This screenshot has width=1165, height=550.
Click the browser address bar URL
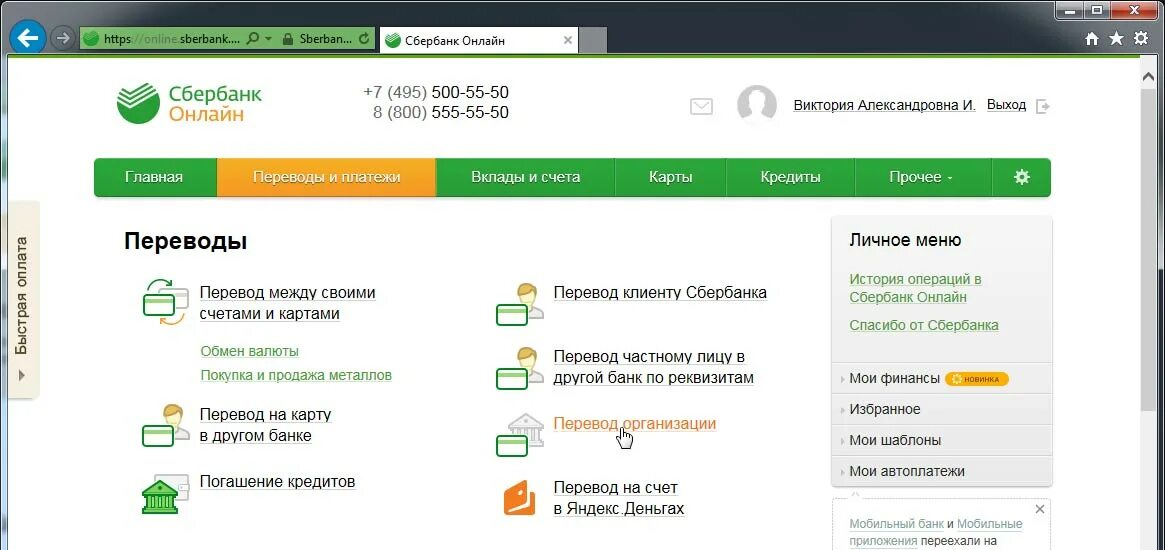tap(172, 39)
